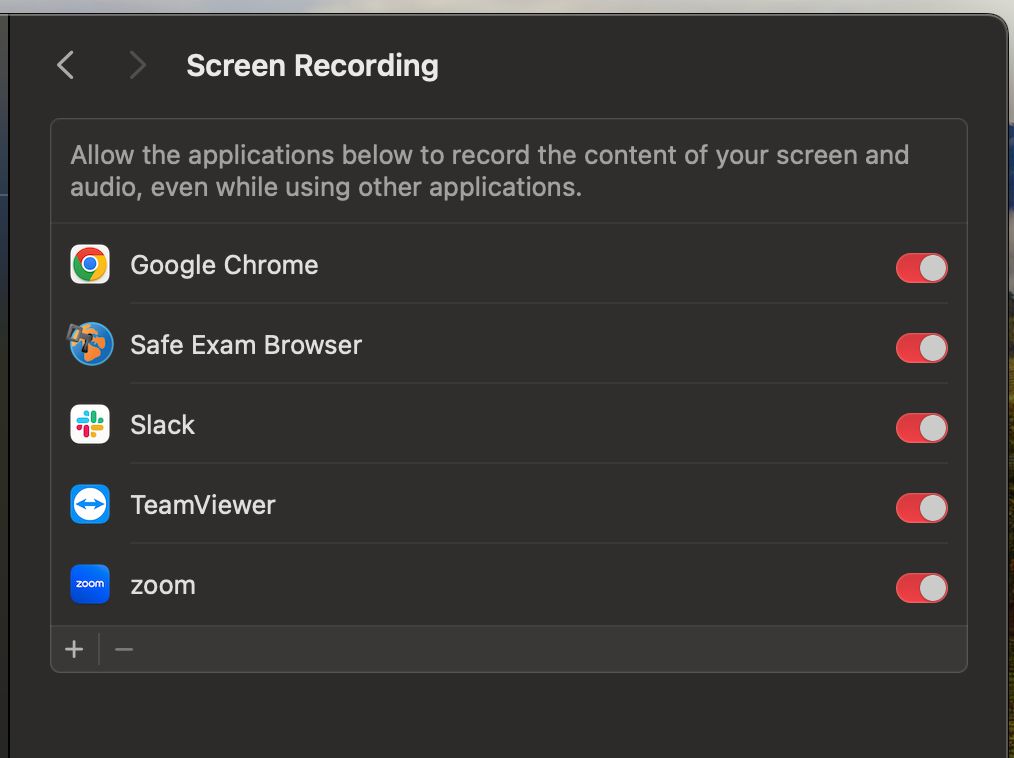The height and width of the screenshot is (758, 1014).
Task: Select the Slack row label
Action: coord(162,425)
